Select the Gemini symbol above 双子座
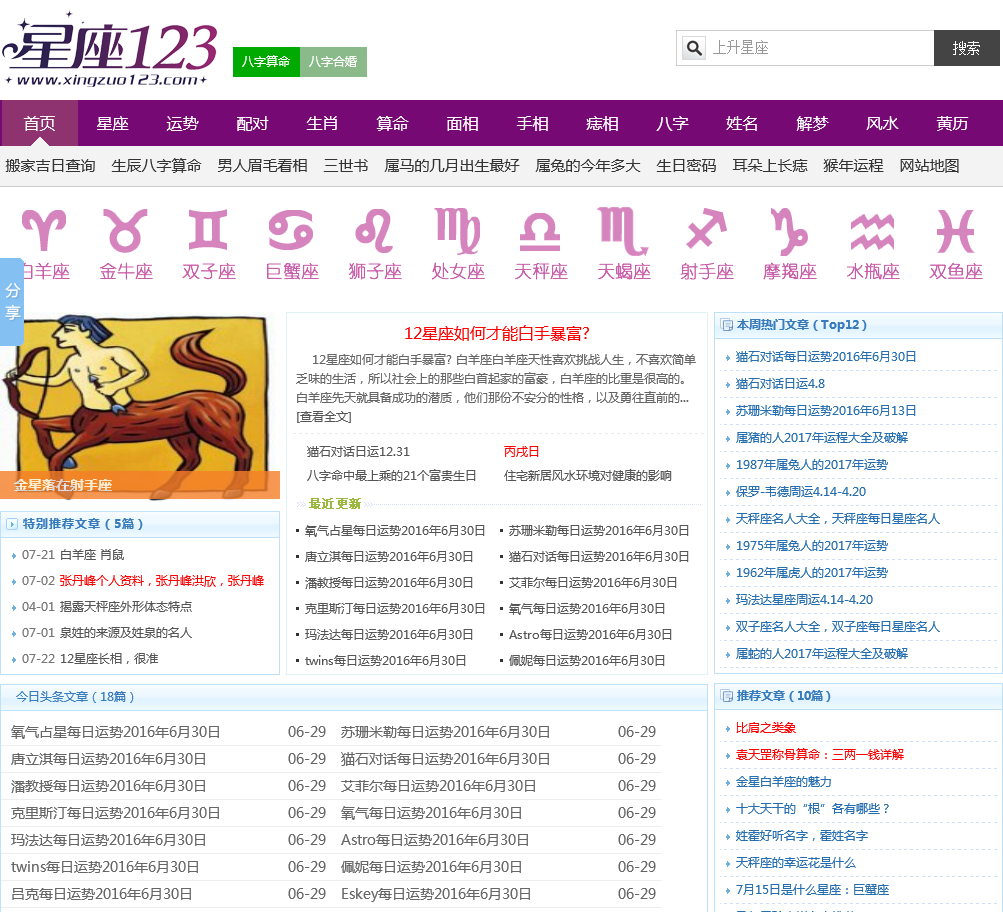Viewport: 1003px width, 912px height. (208, 230)
